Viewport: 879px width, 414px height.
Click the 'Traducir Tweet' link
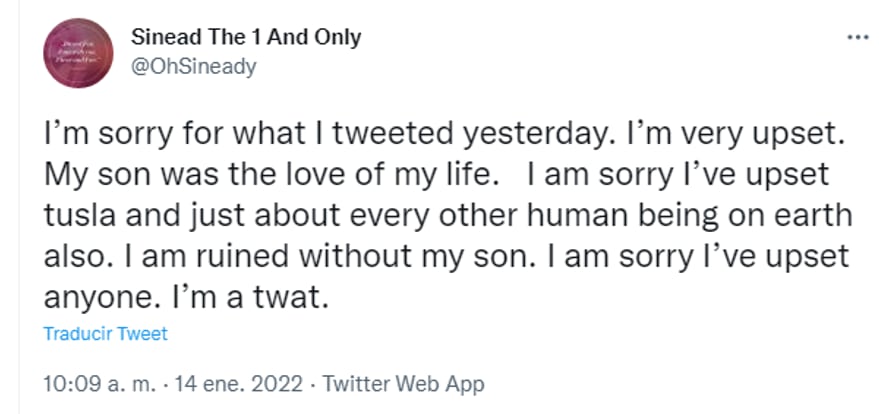(106, 334)
